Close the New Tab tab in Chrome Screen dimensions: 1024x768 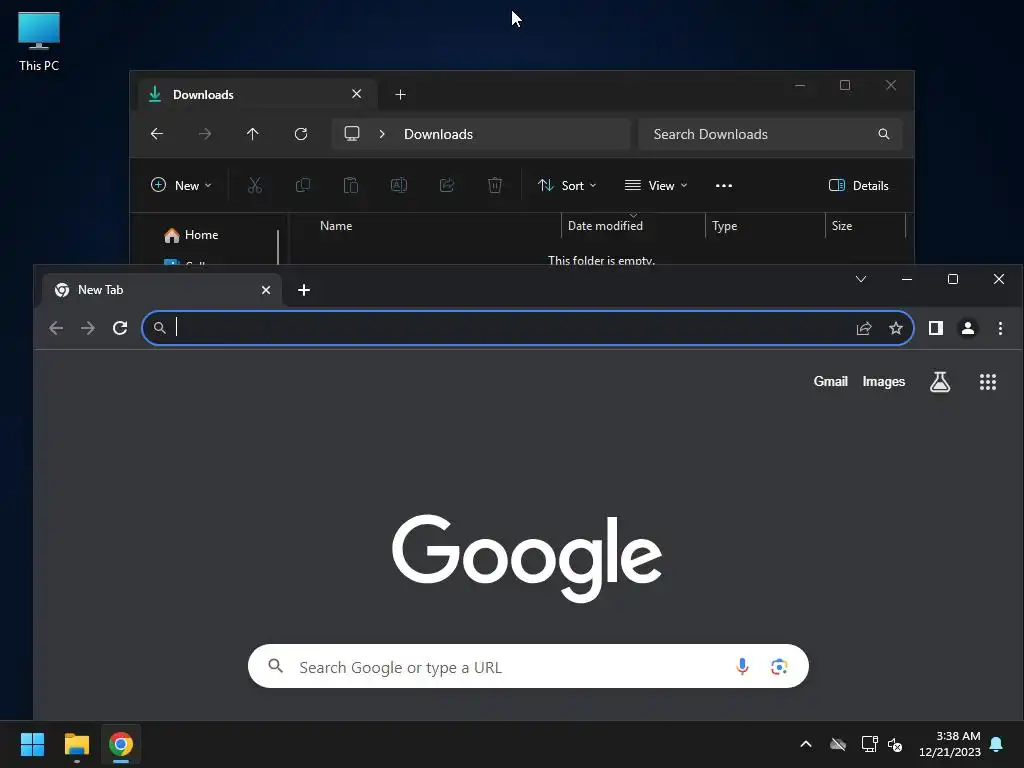(266, 290)
